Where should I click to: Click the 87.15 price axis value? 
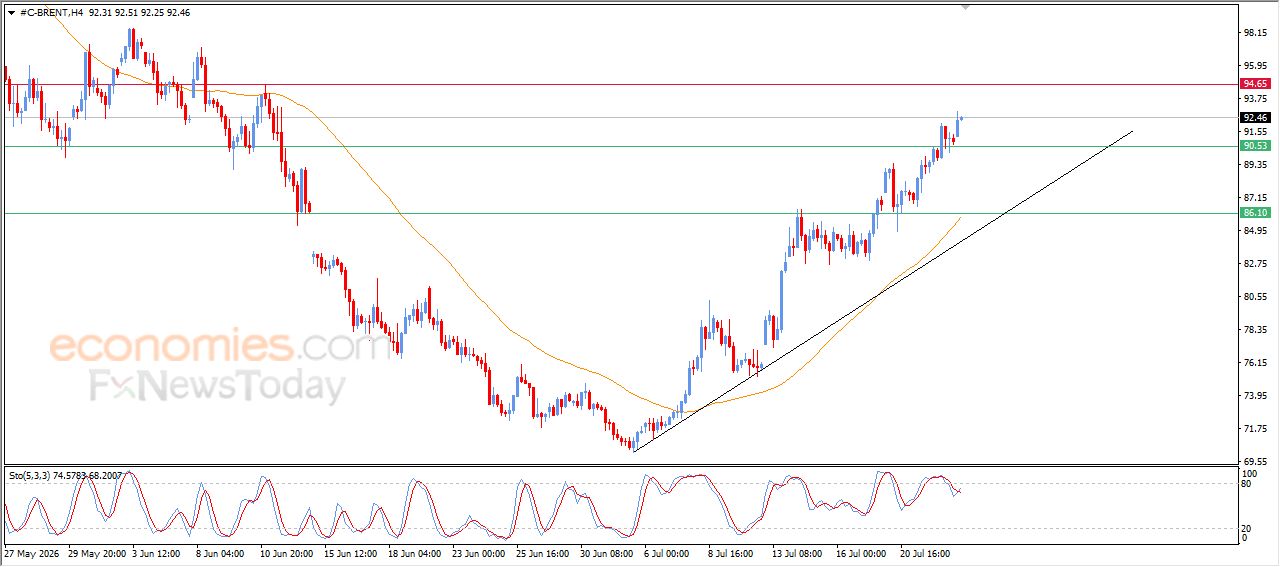click(1255, 198)
